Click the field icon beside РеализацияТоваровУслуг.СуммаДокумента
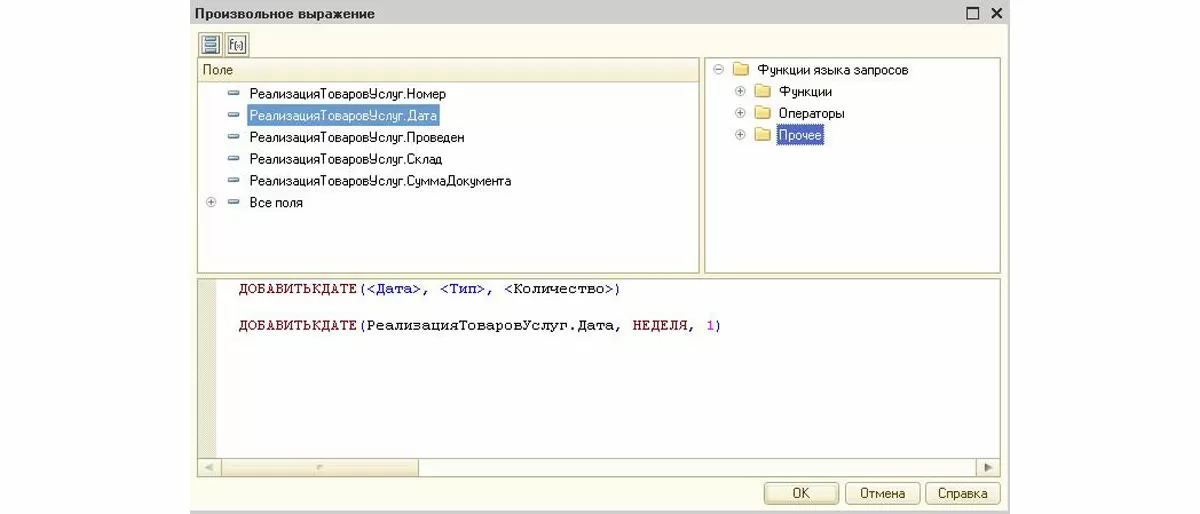The width and height of the screenshot is (1200, 514). tap(233, 181)
